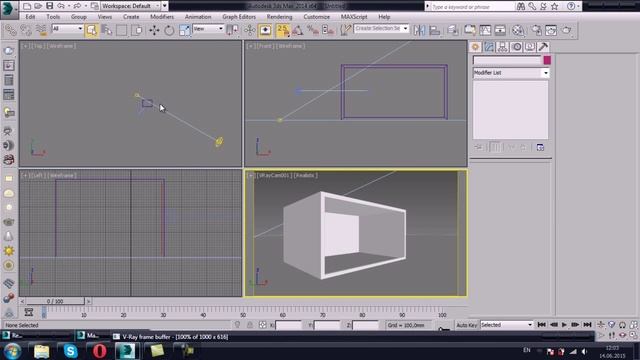Click the Open File folder icon
The height and width of the screenshot is (360, 640).
click(x=38, y=6)
